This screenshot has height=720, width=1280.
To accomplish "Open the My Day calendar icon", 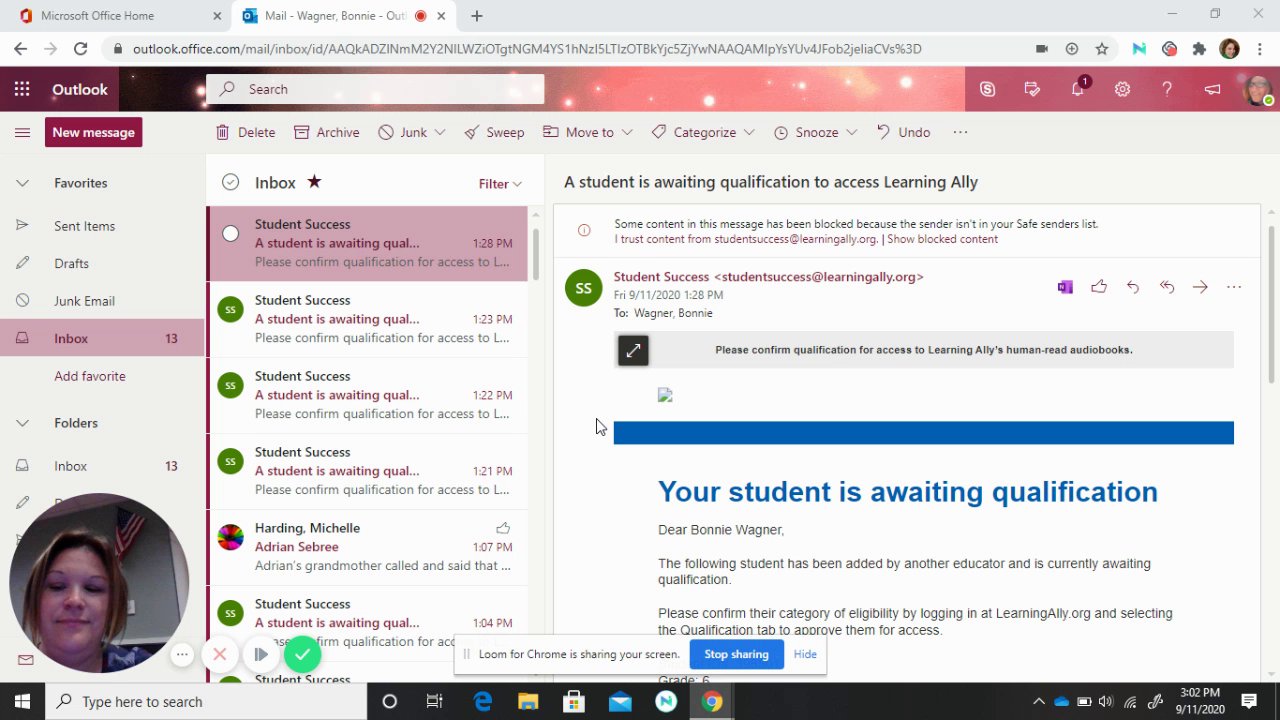I will click(1033, 89).
